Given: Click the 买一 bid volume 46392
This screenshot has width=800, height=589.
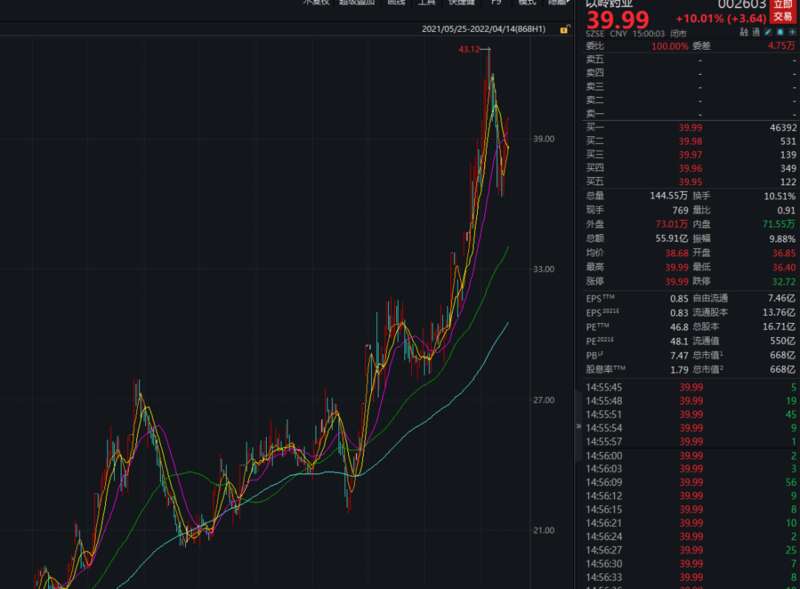Looking at the screenshot, I should [x=783, y=128].
